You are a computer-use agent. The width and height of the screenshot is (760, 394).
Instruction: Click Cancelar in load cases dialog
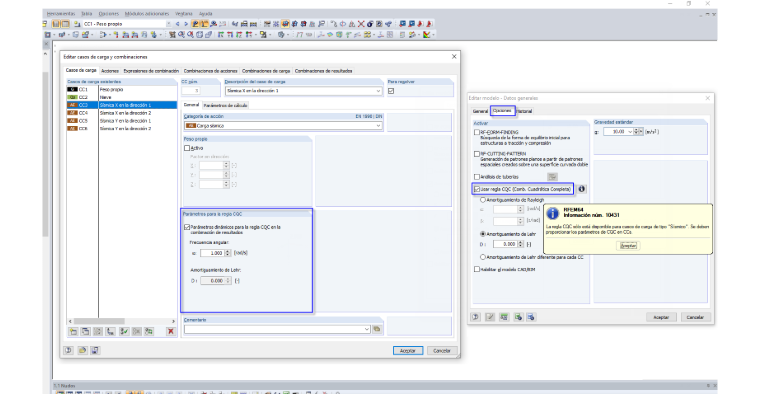pyautogui.click(x=442, y=350)
